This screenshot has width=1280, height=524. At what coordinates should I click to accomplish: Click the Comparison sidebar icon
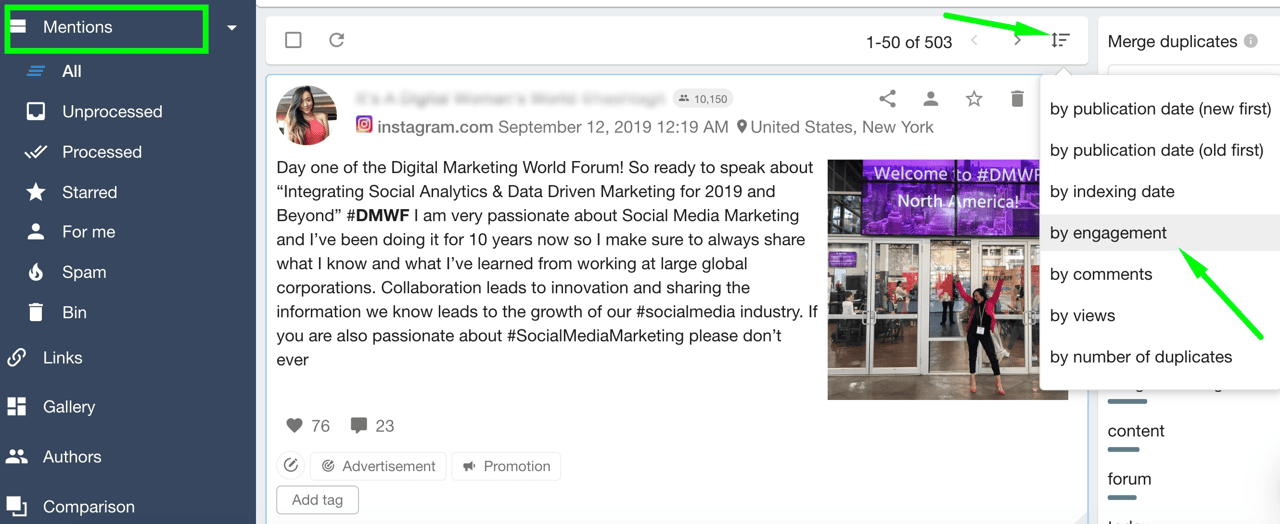[17, 506]
